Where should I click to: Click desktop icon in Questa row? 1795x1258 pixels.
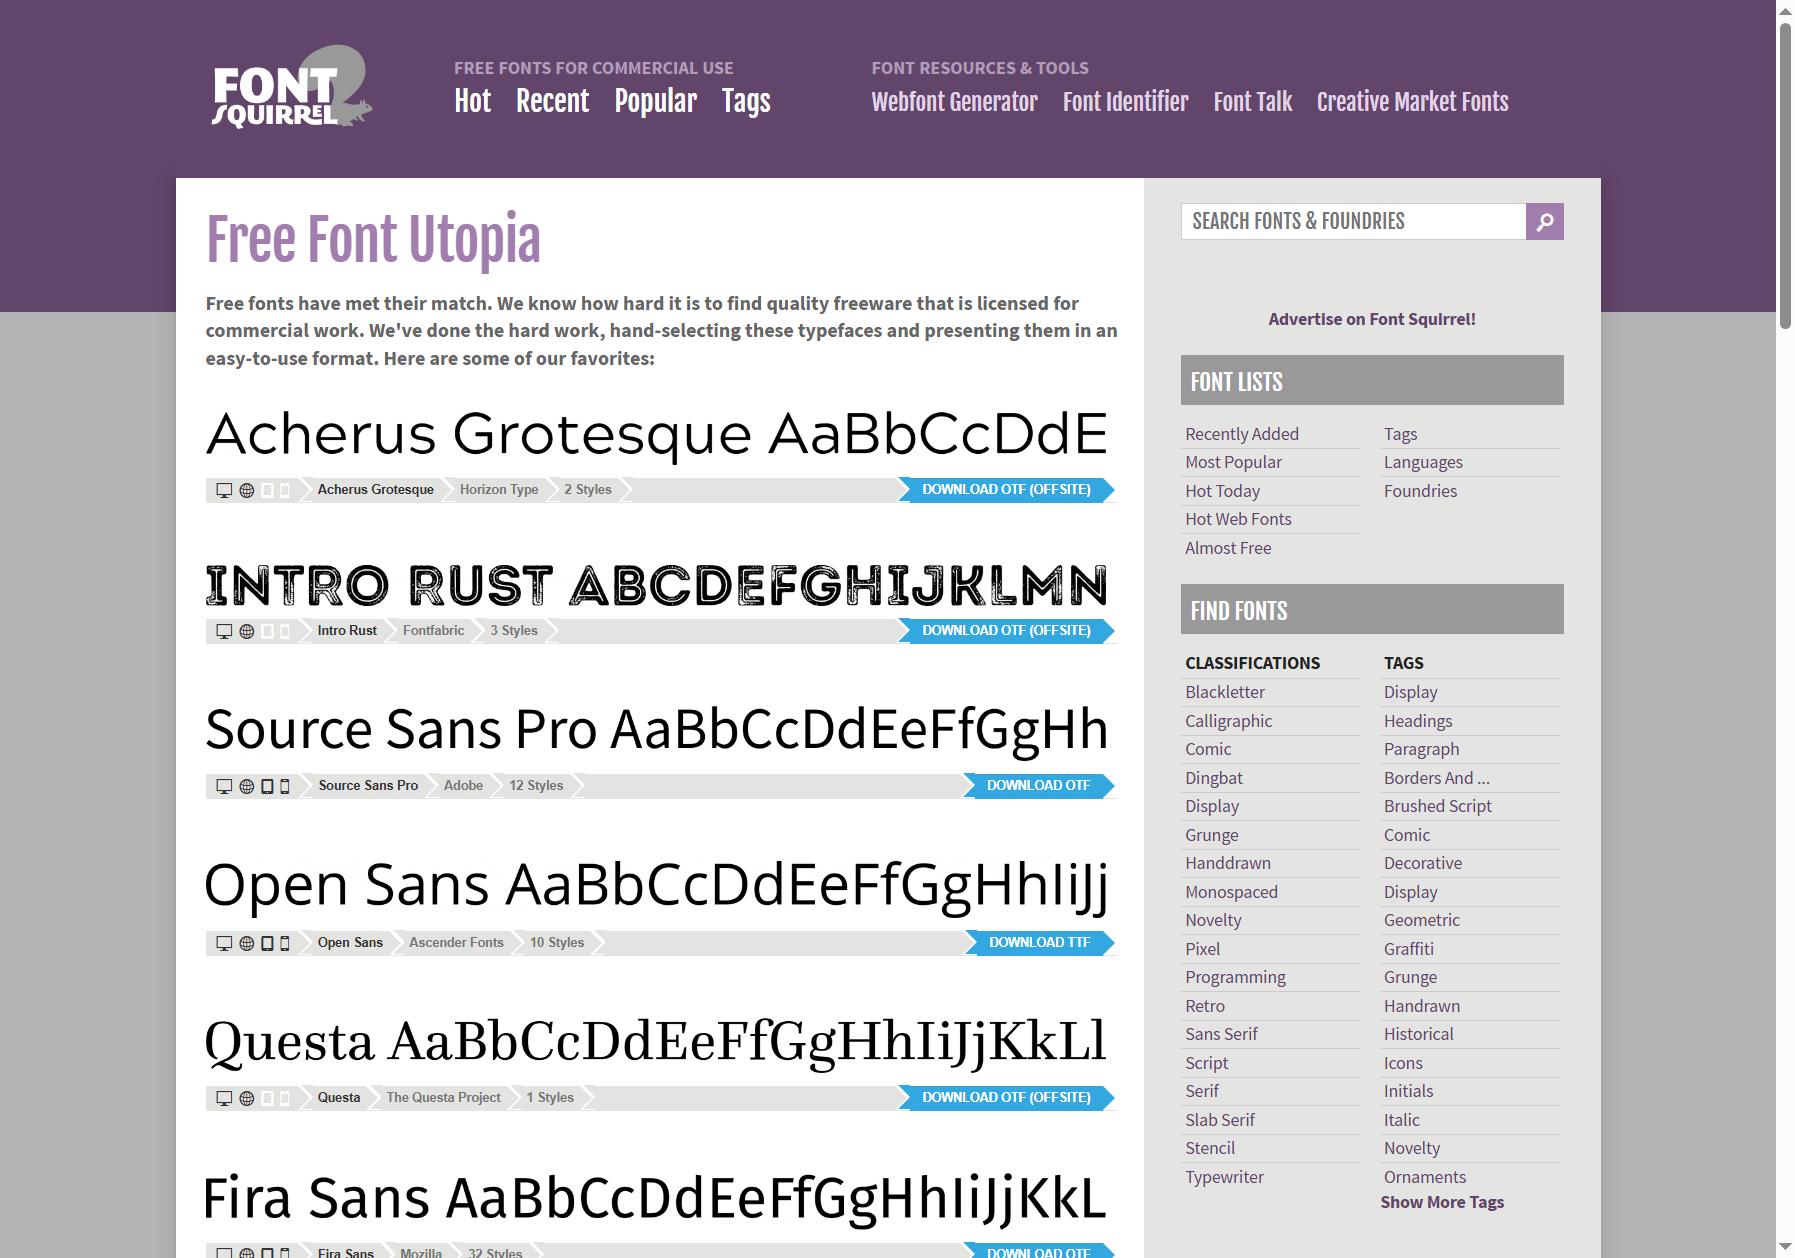click(224, 1098)
